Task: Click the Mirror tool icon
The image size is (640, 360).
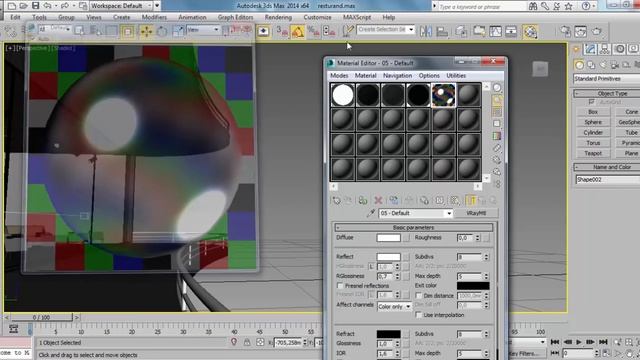Action: 426,31
